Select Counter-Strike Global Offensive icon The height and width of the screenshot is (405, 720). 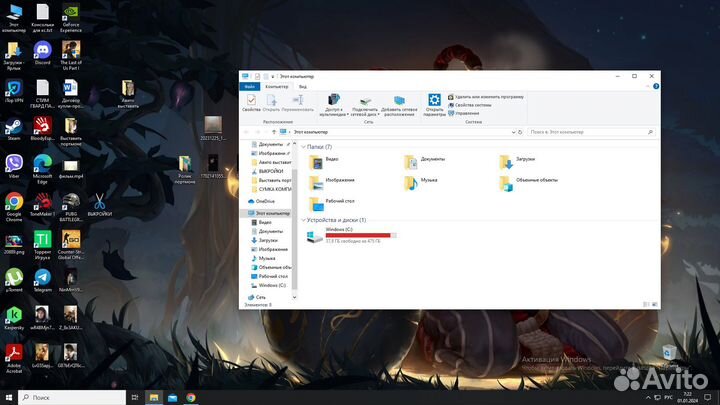(71, 245)
